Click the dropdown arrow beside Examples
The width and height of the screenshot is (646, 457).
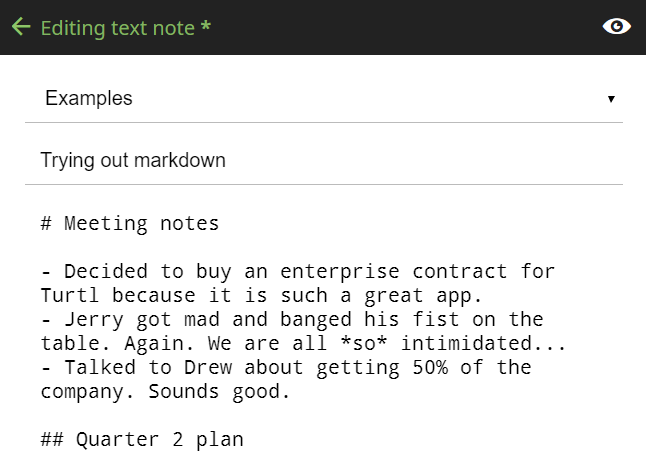point(611,99)
